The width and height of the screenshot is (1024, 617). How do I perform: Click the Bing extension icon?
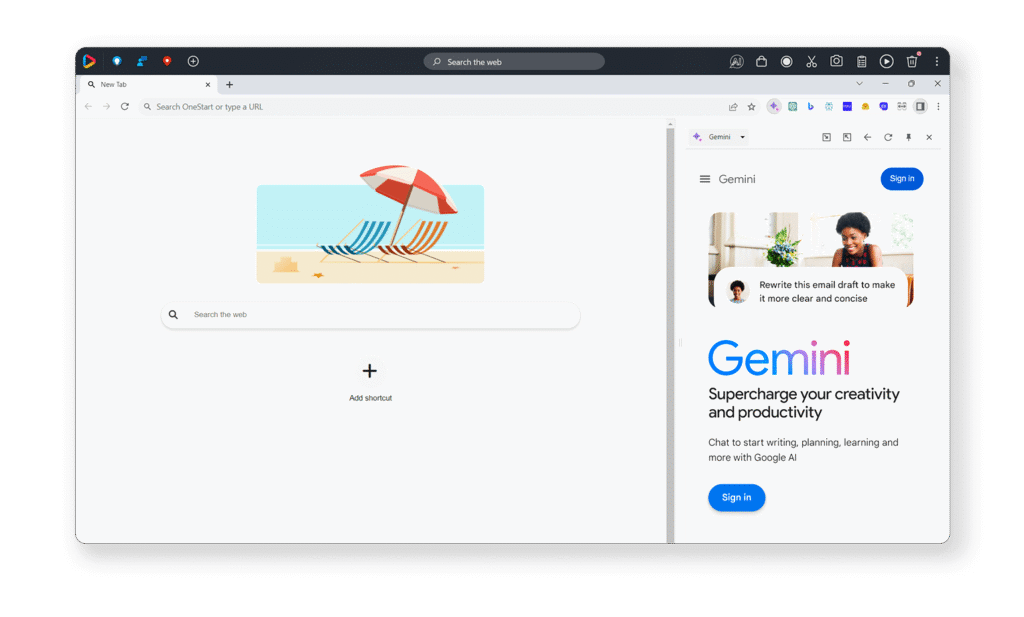[810, 107]
